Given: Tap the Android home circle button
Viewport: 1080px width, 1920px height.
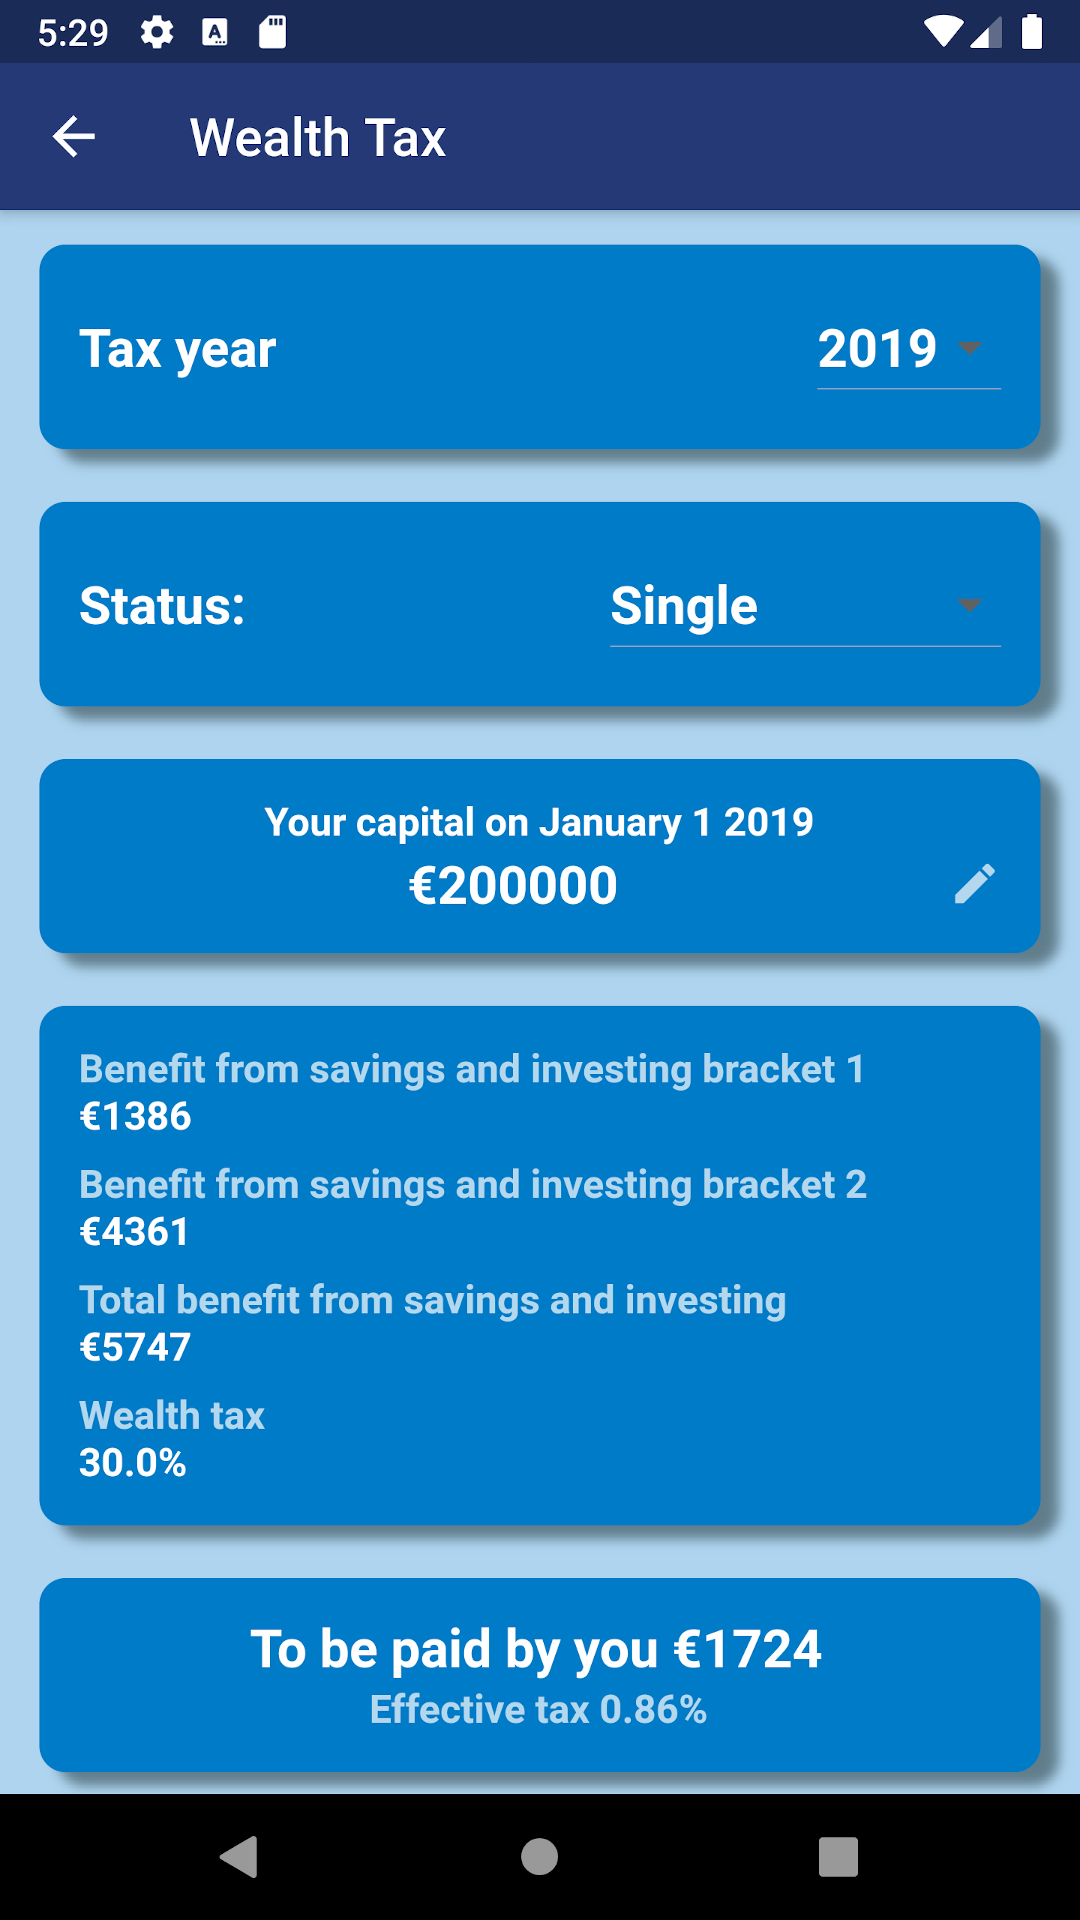Looking at the screenshot, I should (540, 1857).
